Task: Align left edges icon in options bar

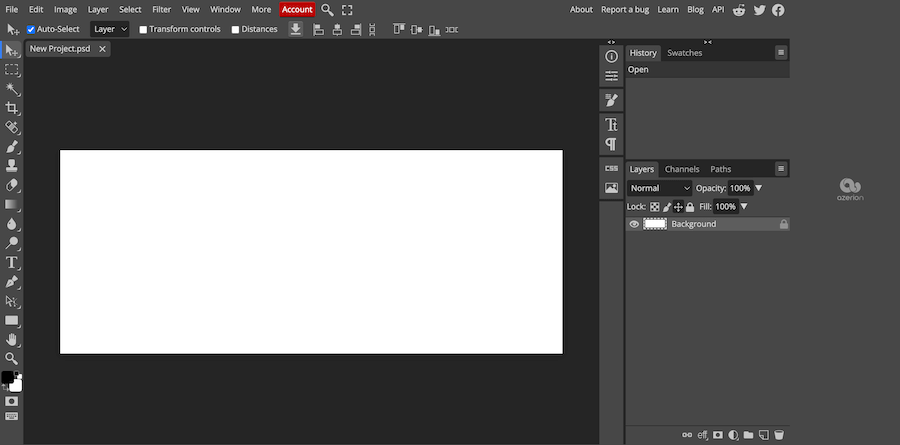Action: pos(319,29)
